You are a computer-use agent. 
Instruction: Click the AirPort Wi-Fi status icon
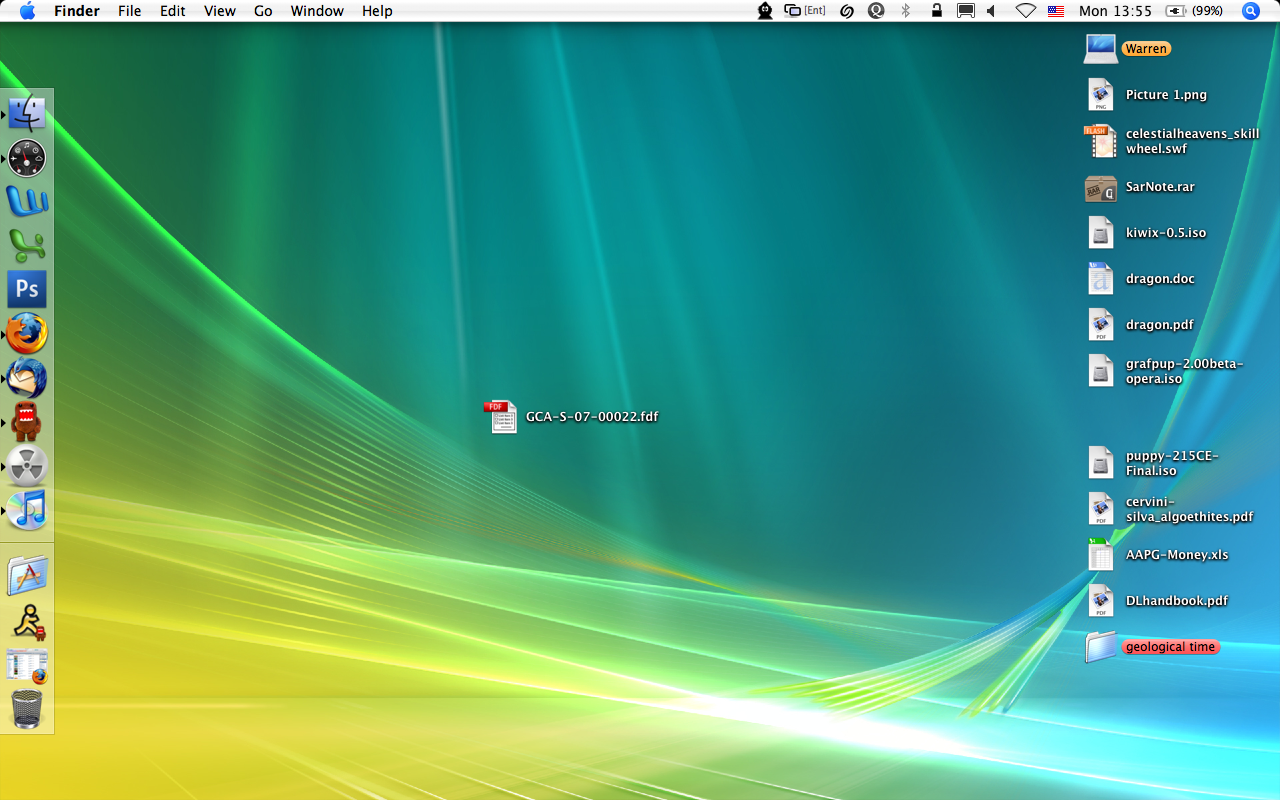(1025, 11)
